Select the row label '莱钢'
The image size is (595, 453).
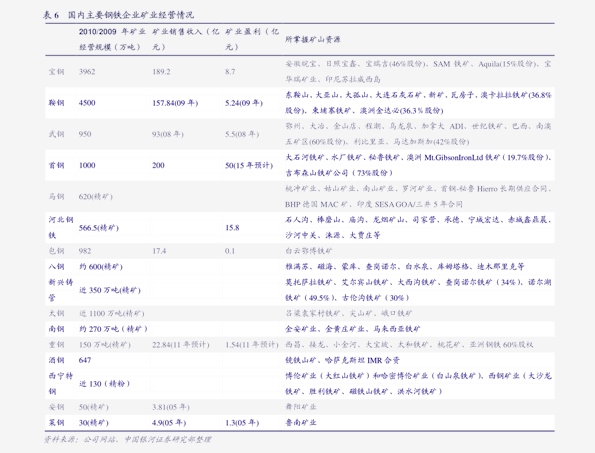coord(57,423)
